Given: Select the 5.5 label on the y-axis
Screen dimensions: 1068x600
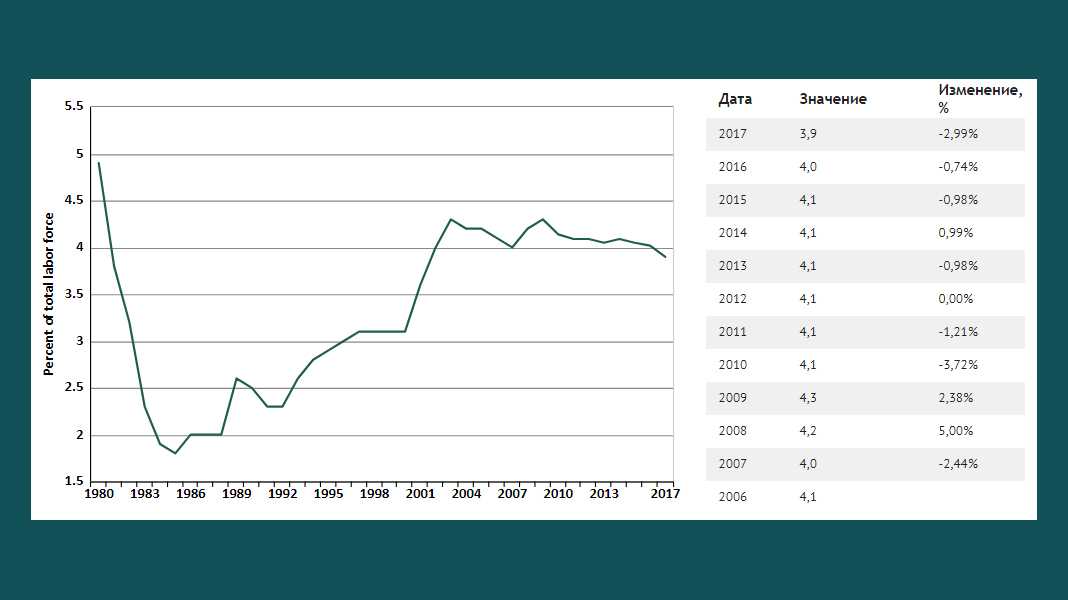Looking at the screenshot, I should point(73,107).
